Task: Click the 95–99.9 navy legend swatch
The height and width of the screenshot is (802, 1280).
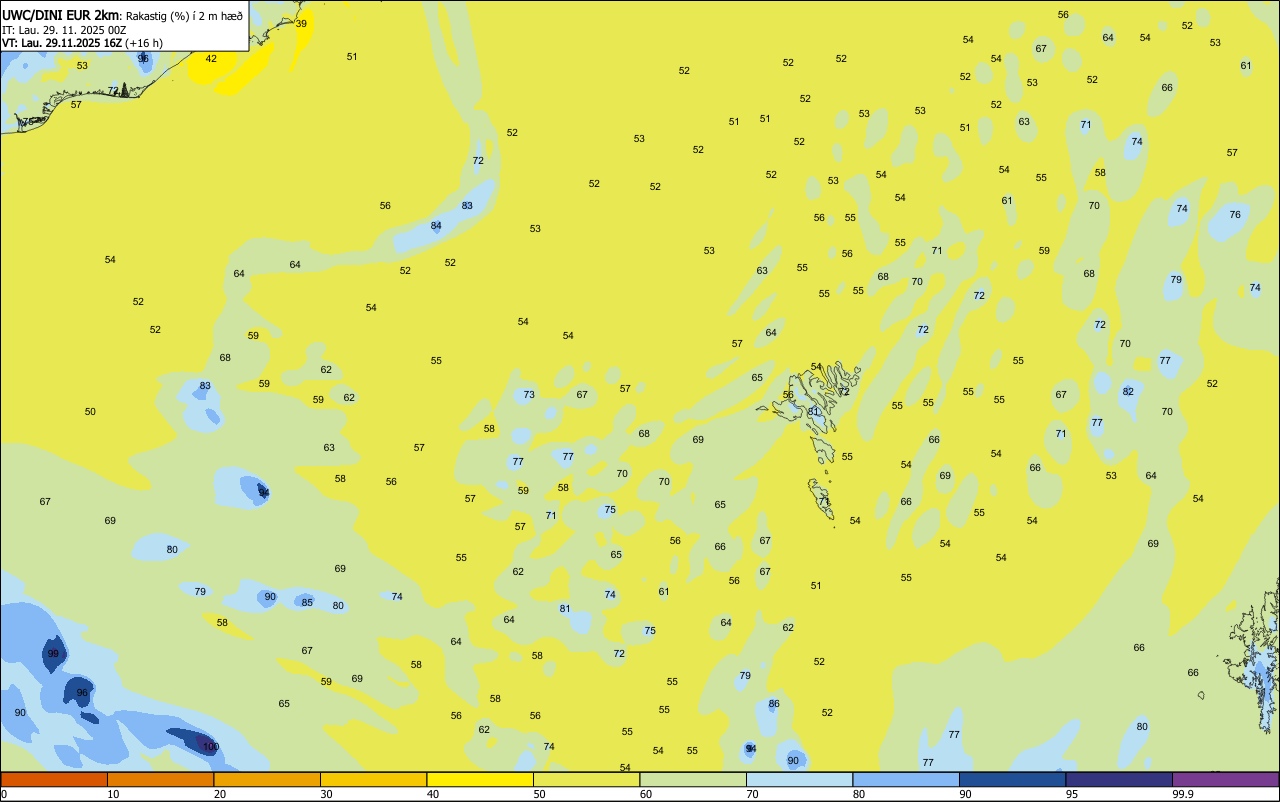Action: coord(1119,779)
